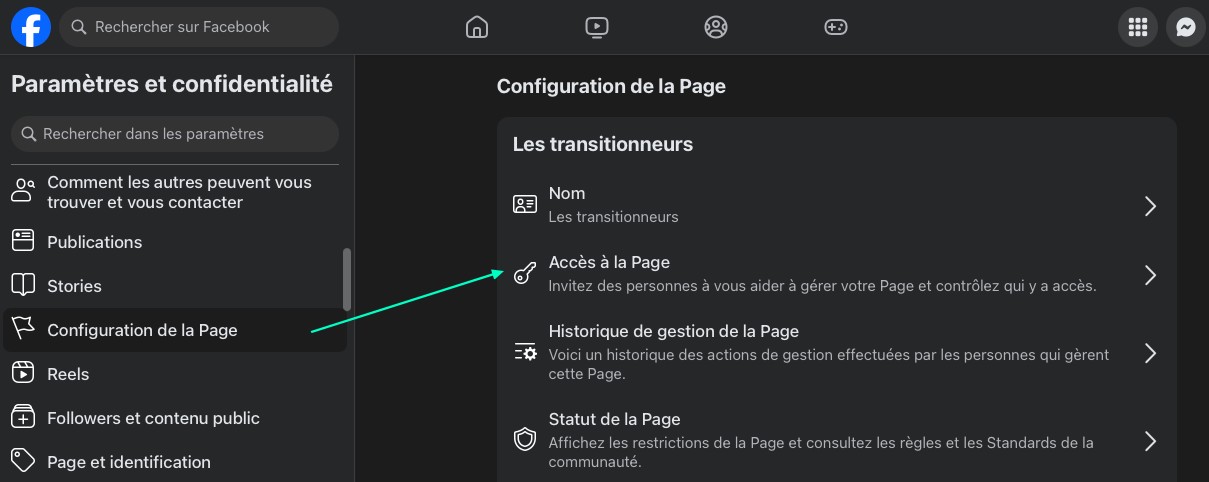Open the Groups icon in top bar
The height and width of the screenshot is (482, 1209).
click(716, 27)
